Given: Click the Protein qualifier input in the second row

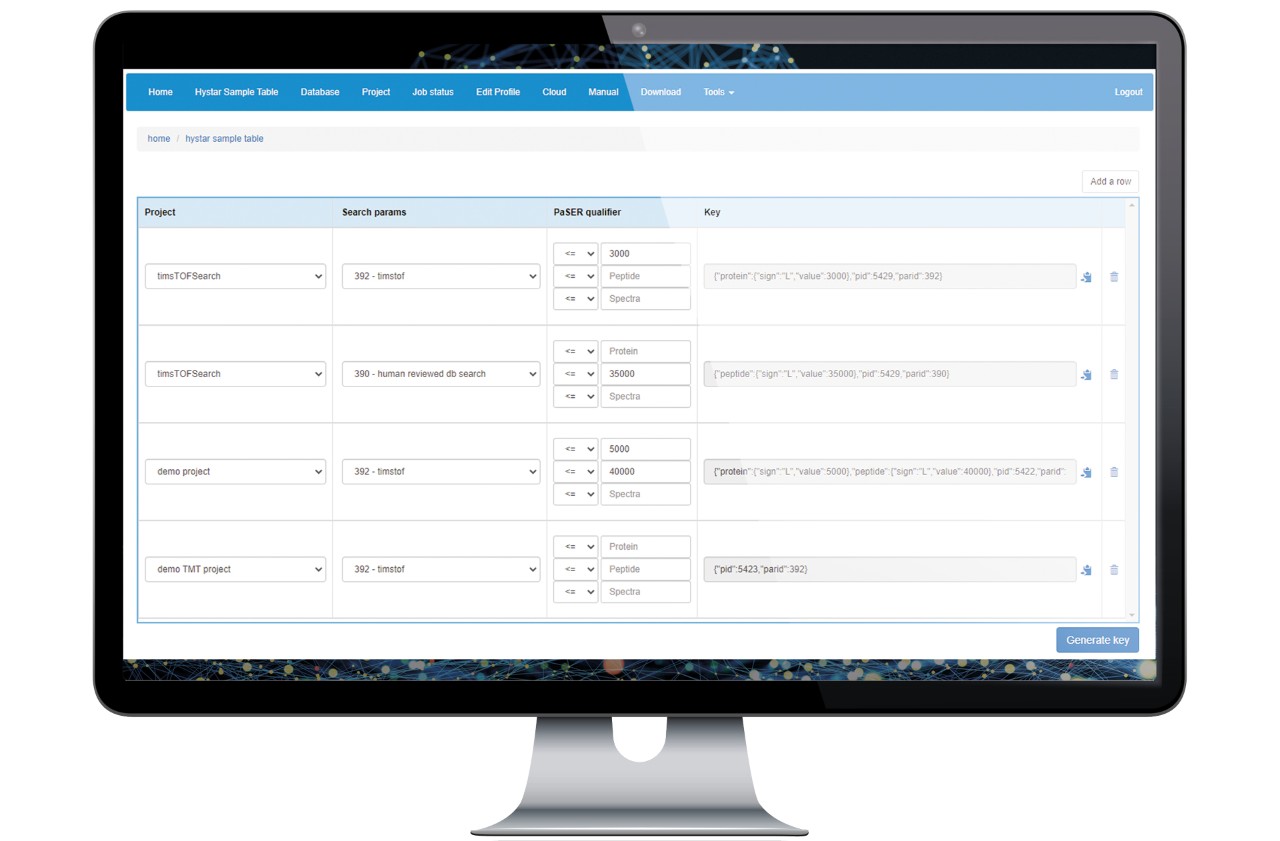Looking at the screenshot, I should pyautogui.click(x=645, y=350).
